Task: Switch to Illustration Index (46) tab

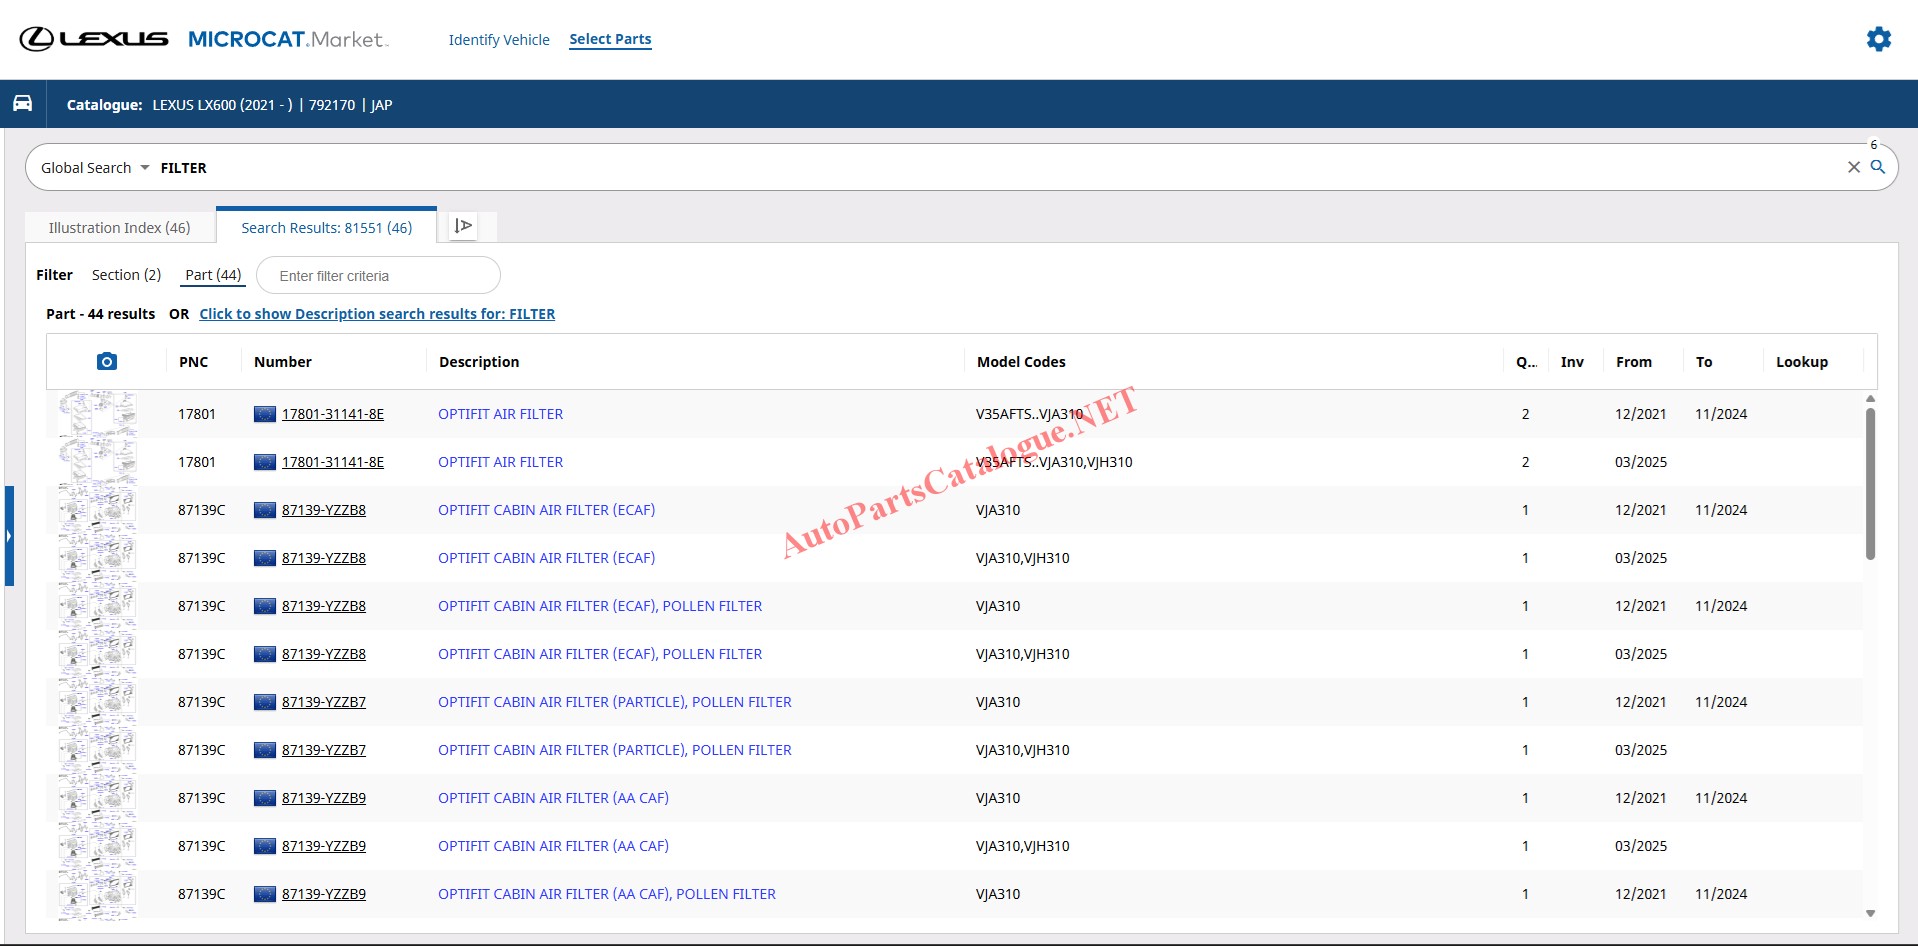Action: click(x=119, y=228)
